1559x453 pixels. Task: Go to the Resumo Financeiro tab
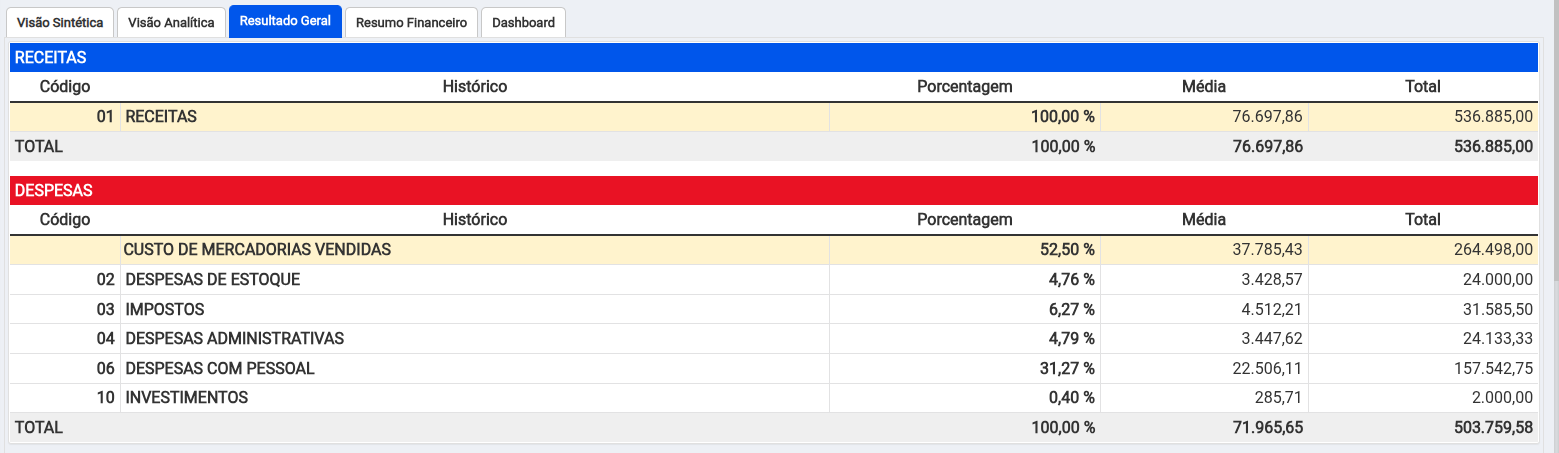(411, 22)
